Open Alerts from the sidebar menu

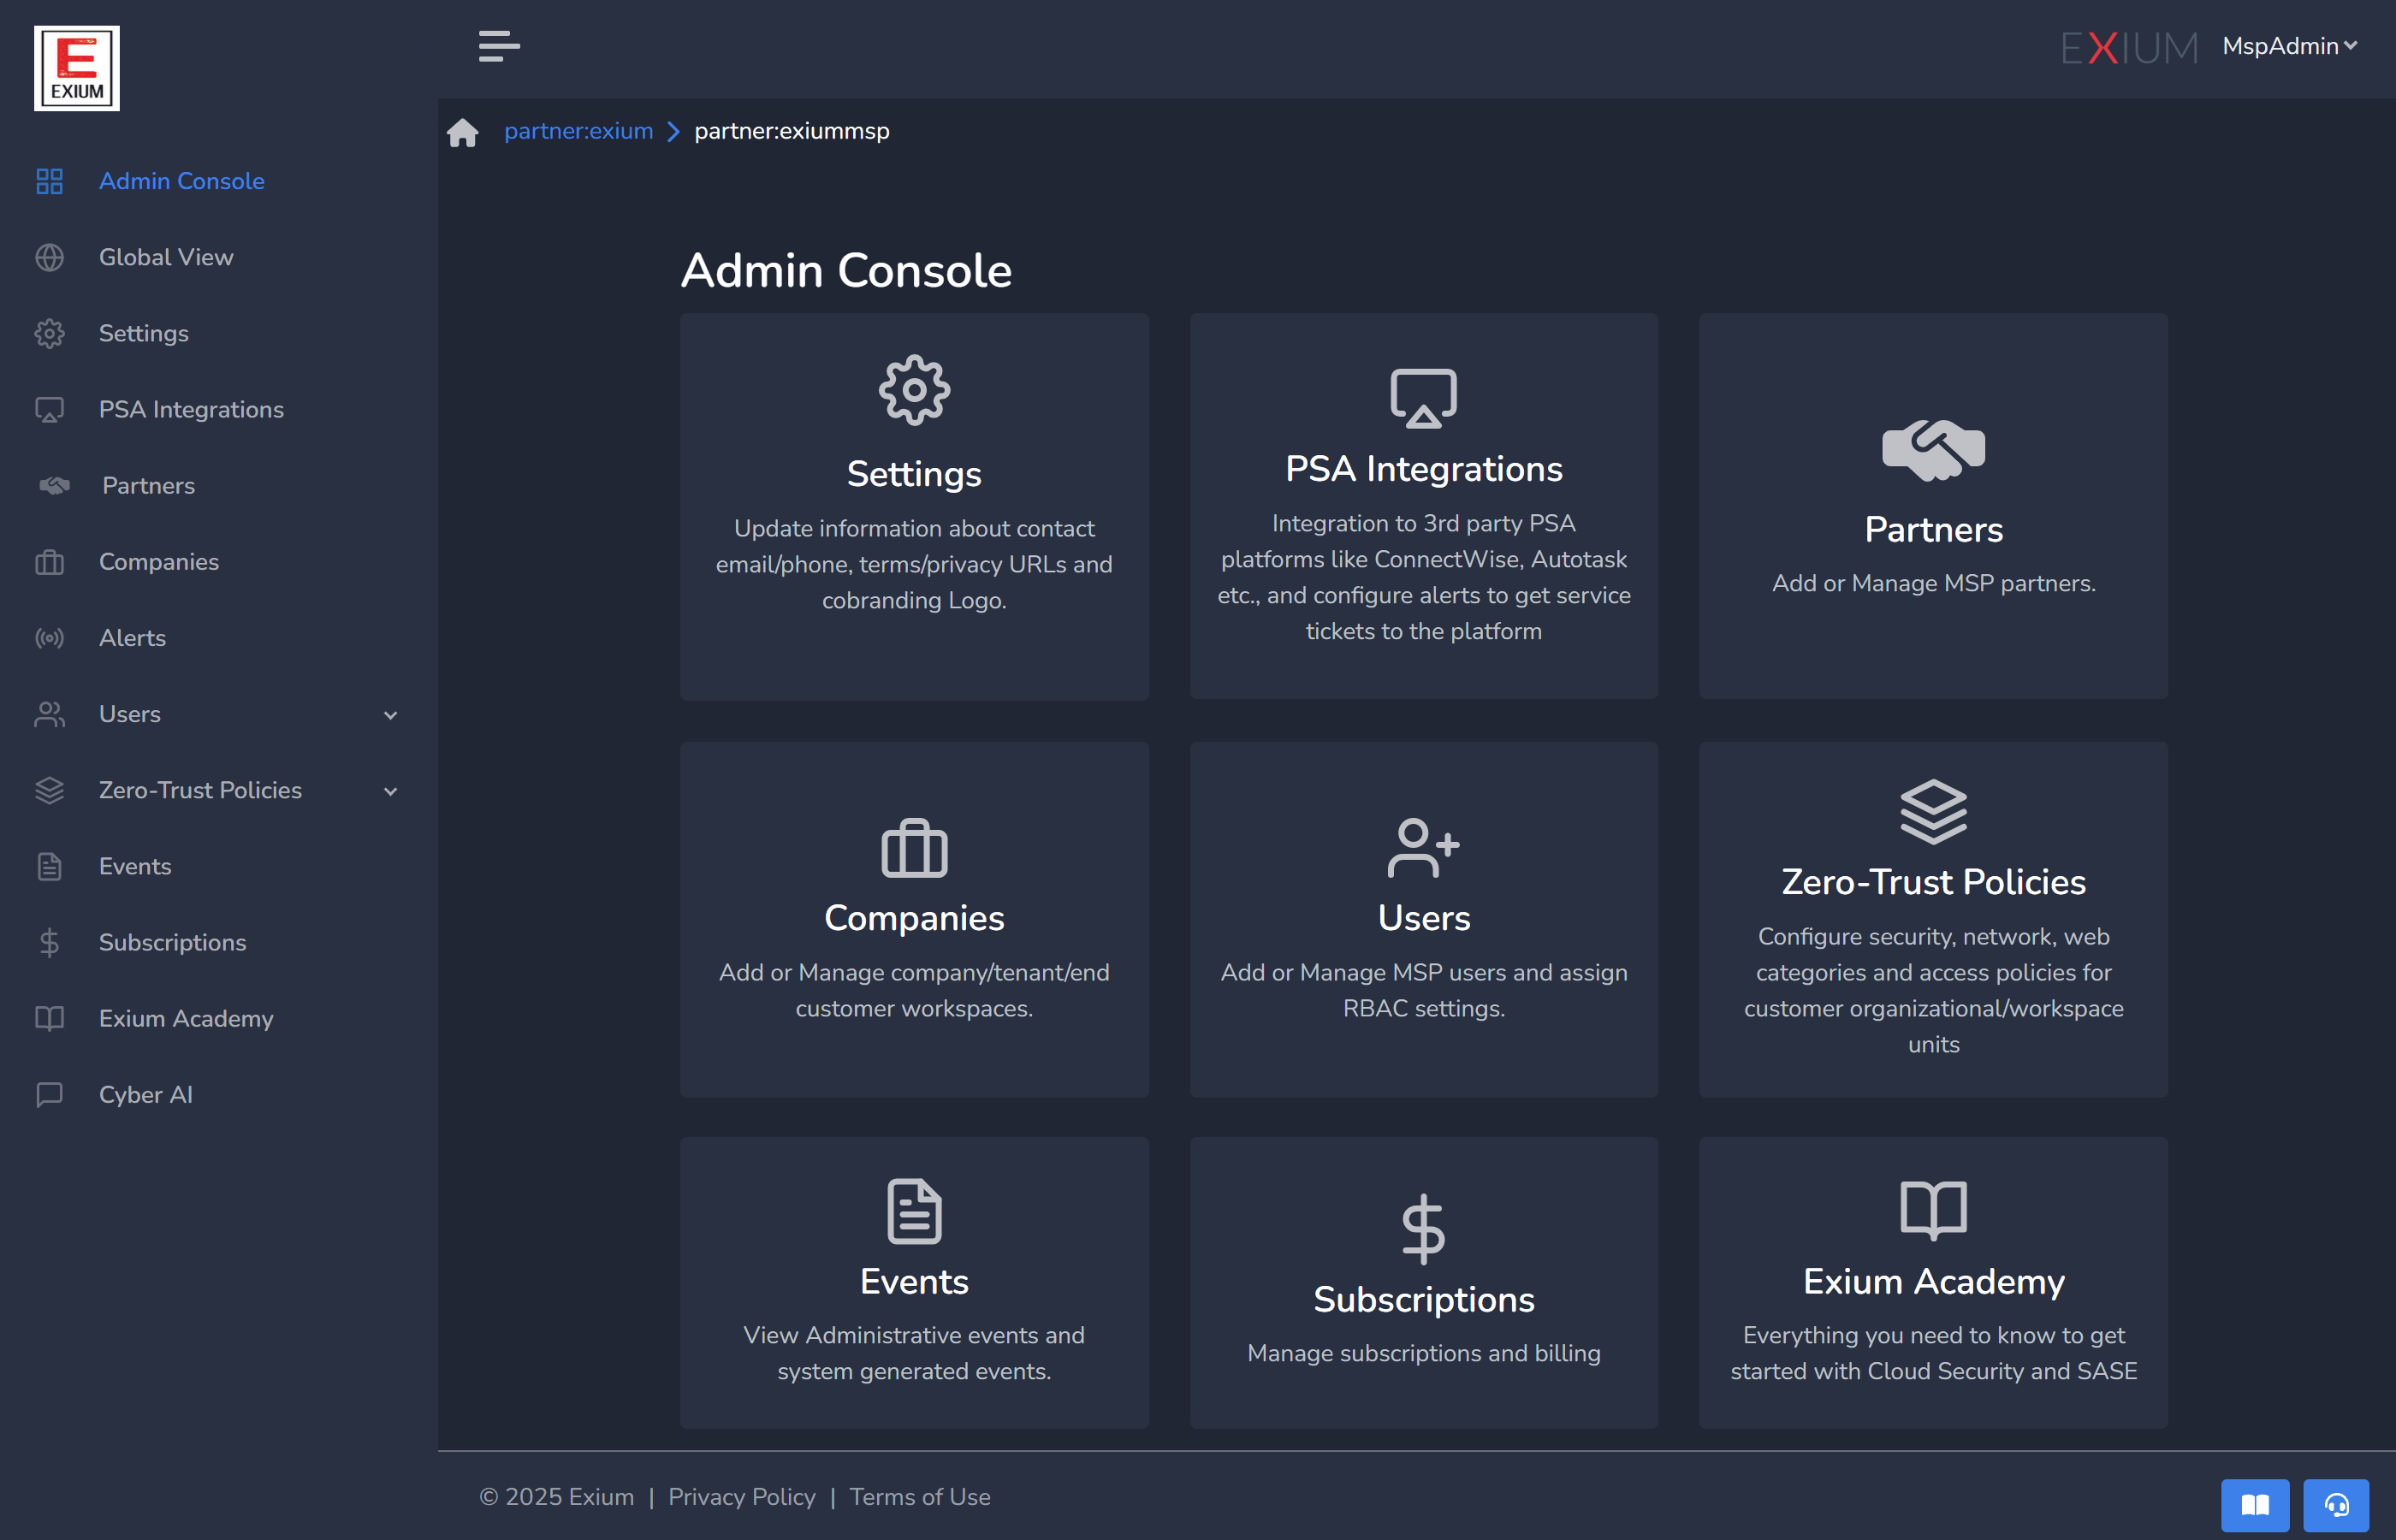pyautogui.click(x=132, y=638)
